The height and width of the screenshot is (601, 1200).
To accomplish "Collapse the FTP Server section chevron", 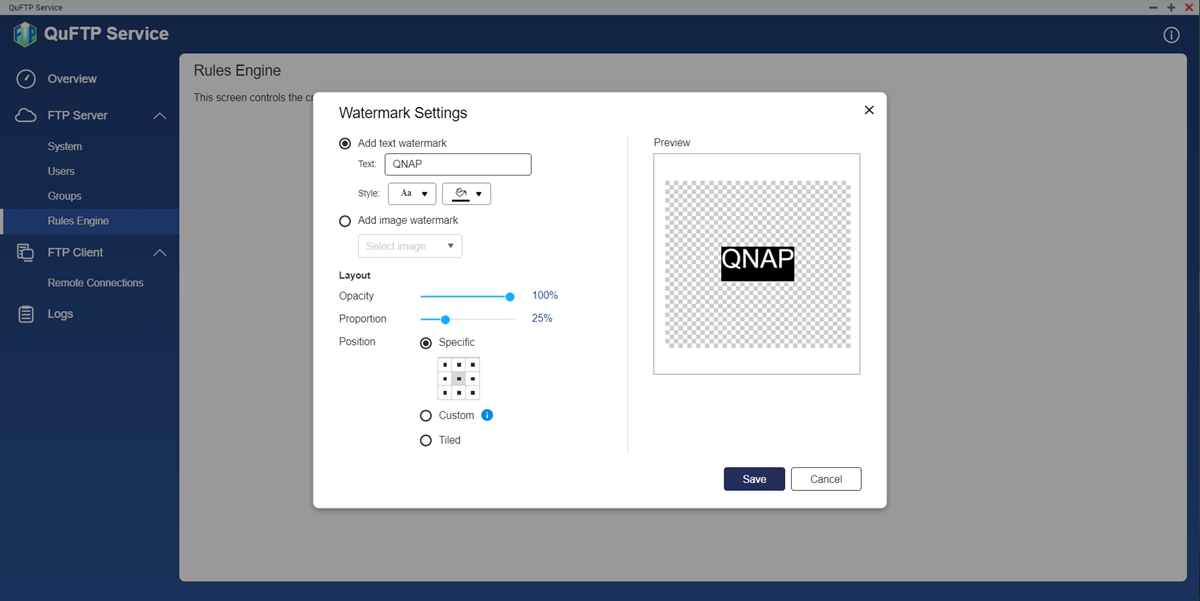I will [x=160, y=116].
